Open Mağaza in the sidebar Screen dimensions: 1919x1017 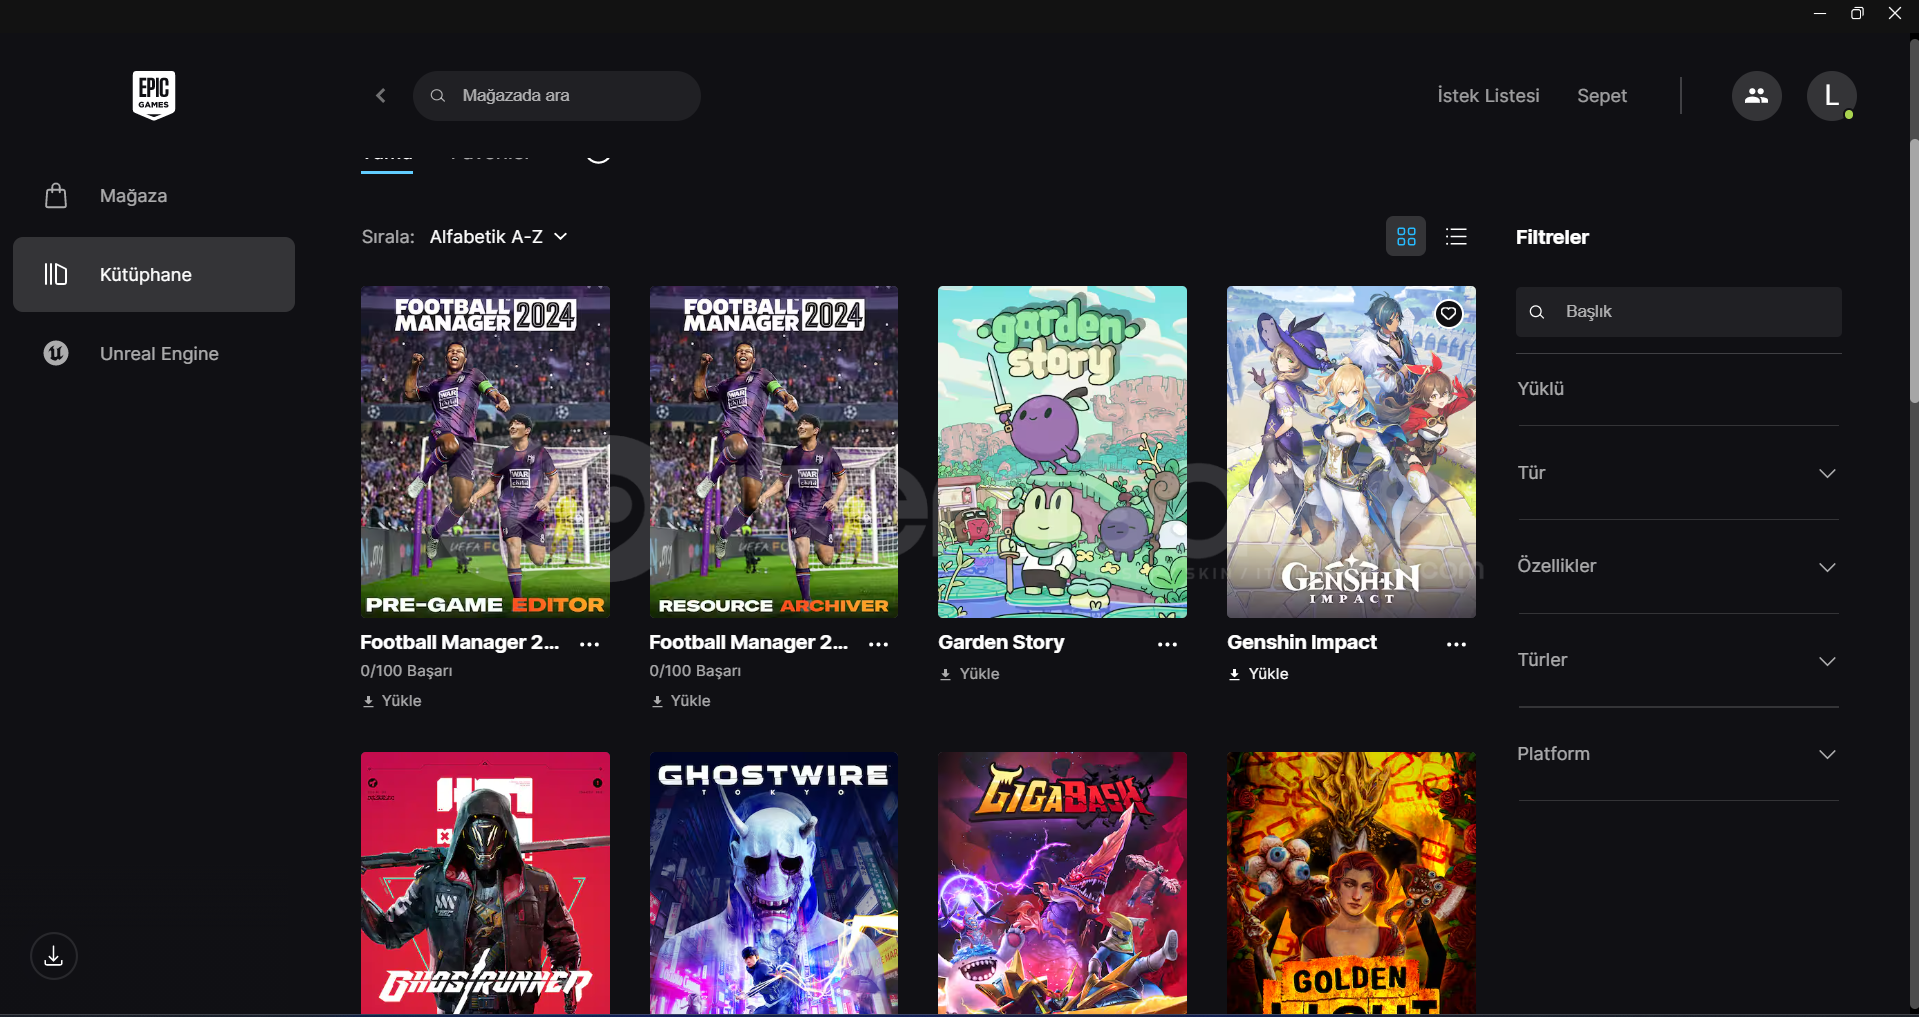154,196
